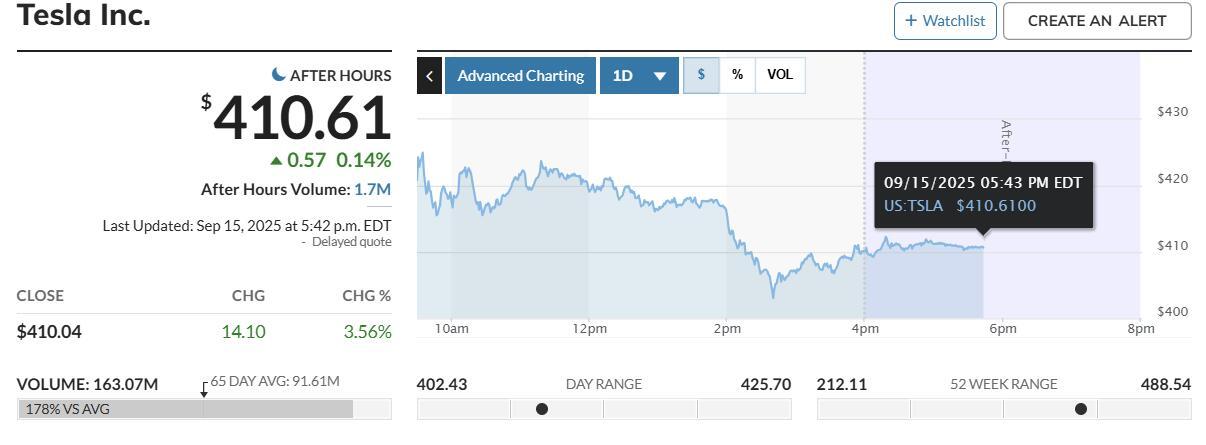Click the Create an Alert button
This screenshot has width=1206, height=445.
(x=1097, y=21)
